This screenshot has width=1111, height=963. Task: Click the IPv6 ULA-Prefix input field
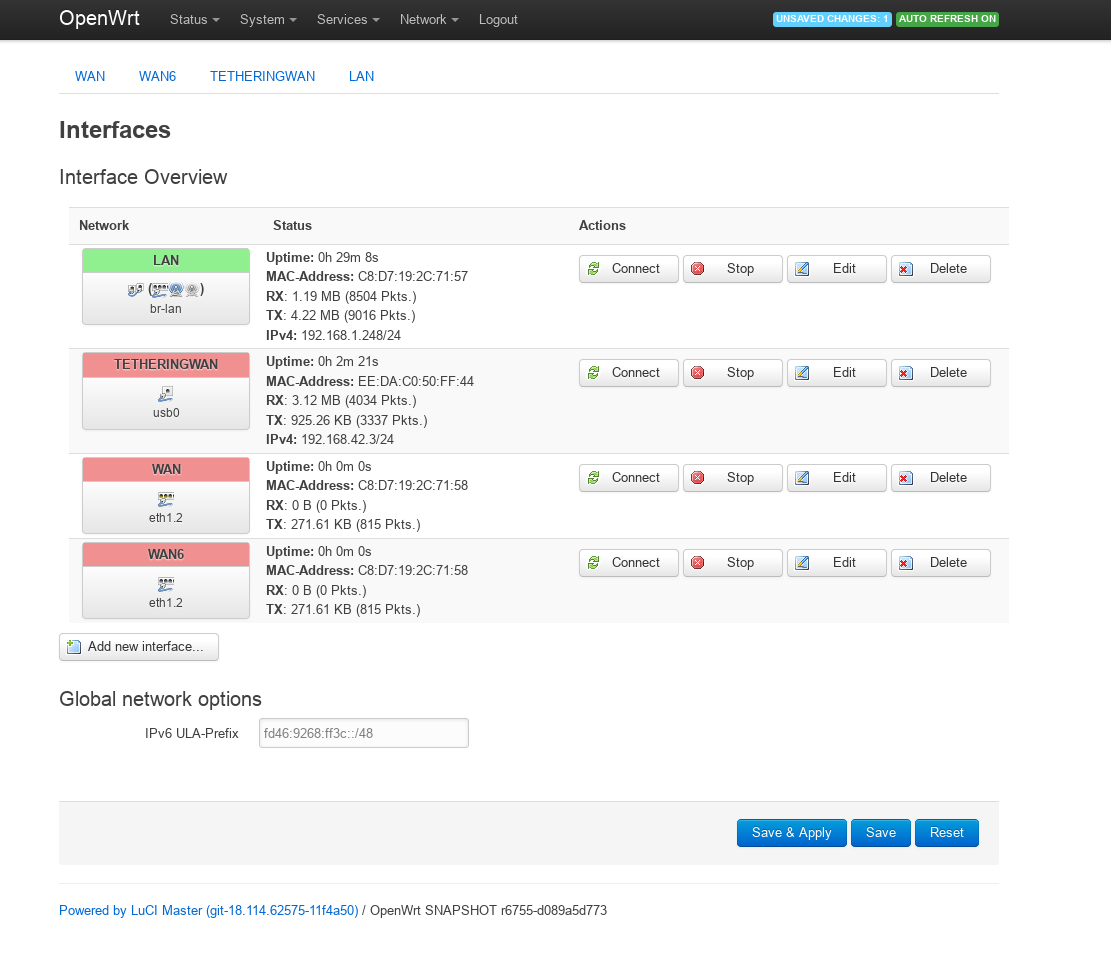coord(363,733)
